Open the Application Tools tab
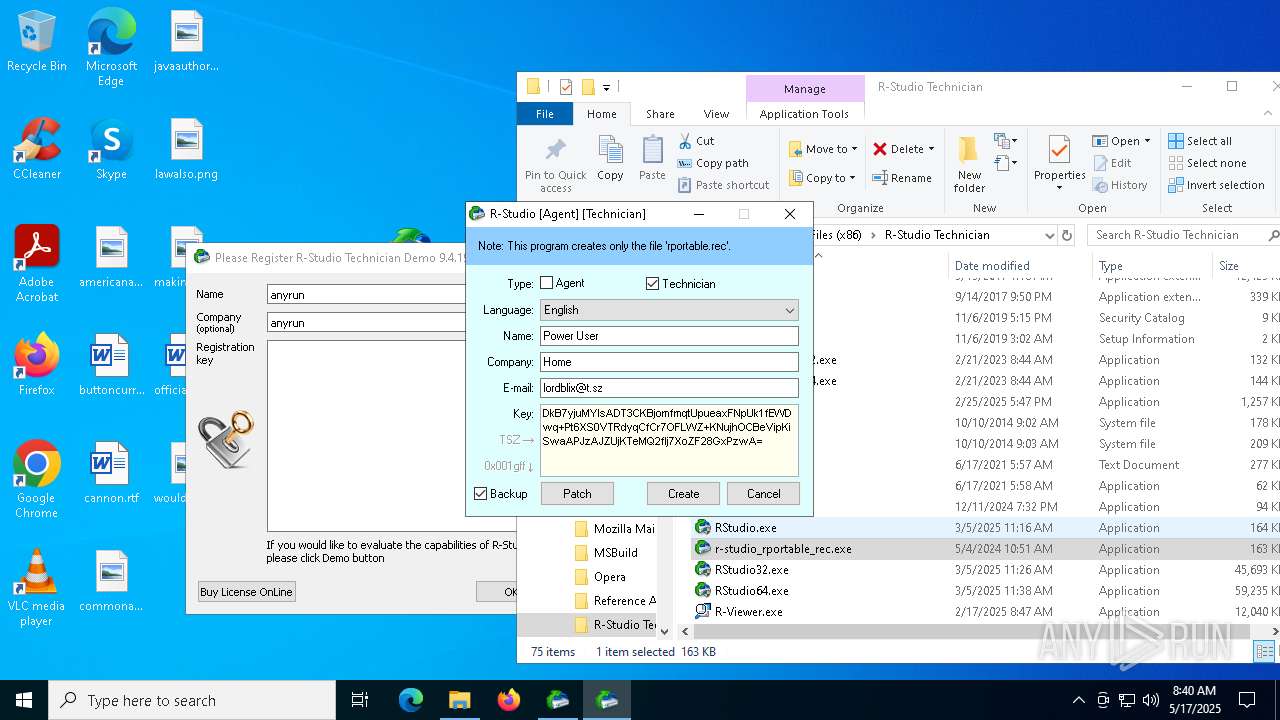The width and height of the screenshot is (1280, 720). point(804,114)
